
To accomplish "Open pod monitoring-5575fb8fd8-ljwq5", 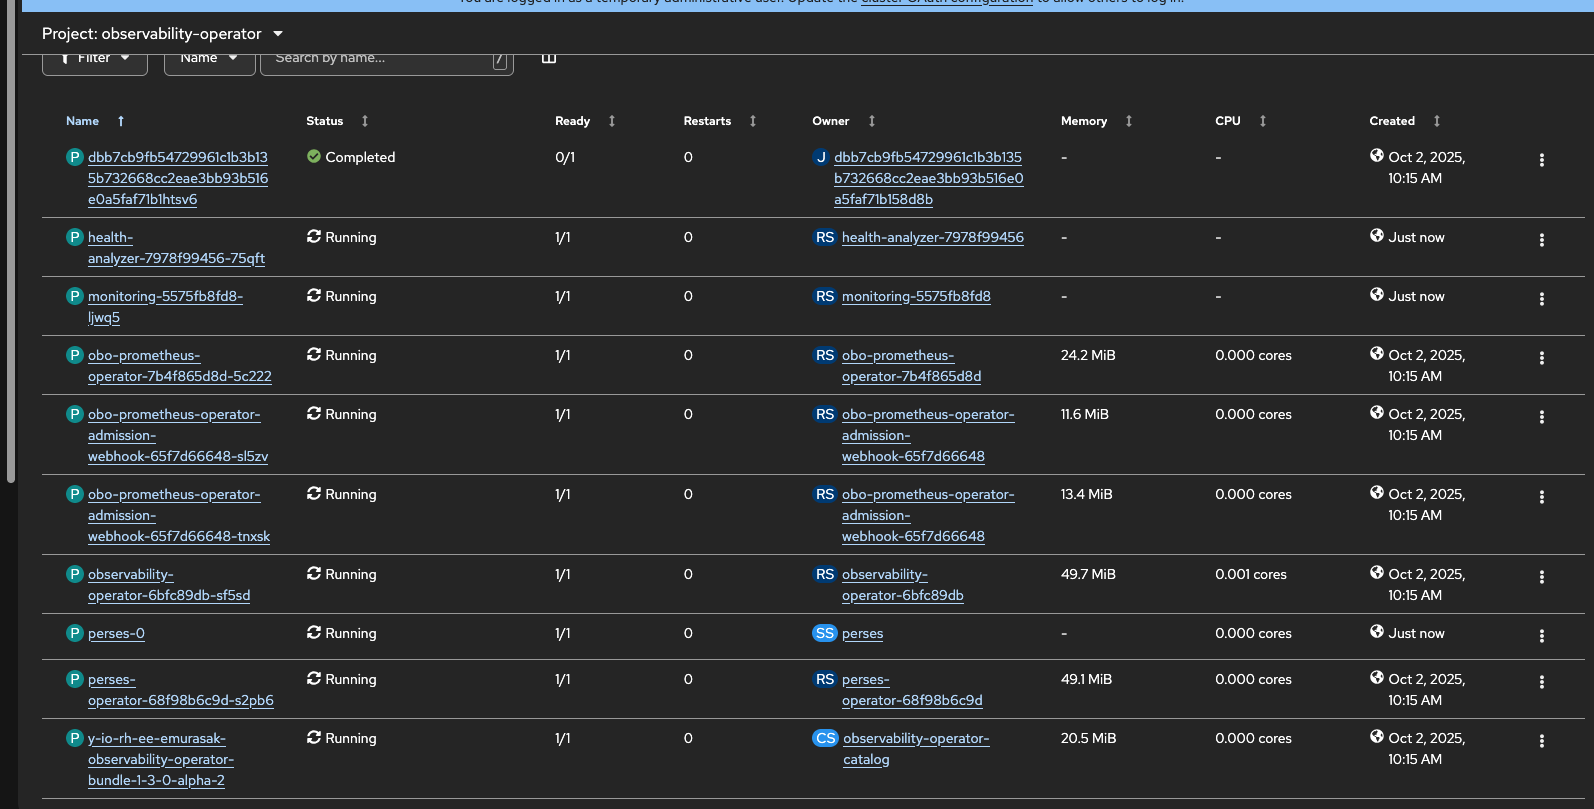I will (x=165, y=307).
